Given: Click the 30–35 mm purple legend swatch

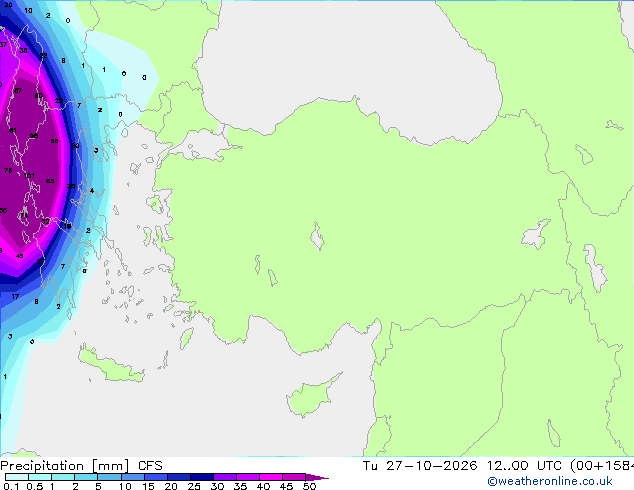Looking at the screenshot, I should click(x=224, y=477).
